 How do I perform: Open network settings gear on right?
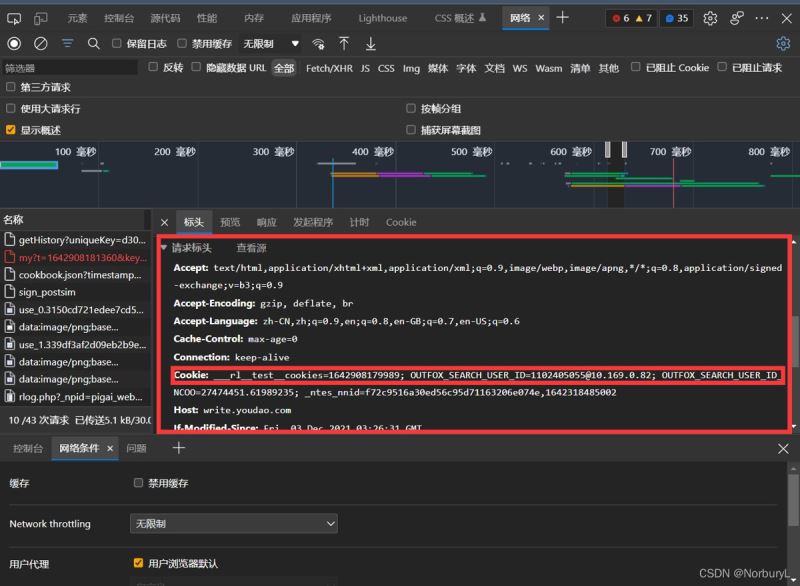[783, 43]
